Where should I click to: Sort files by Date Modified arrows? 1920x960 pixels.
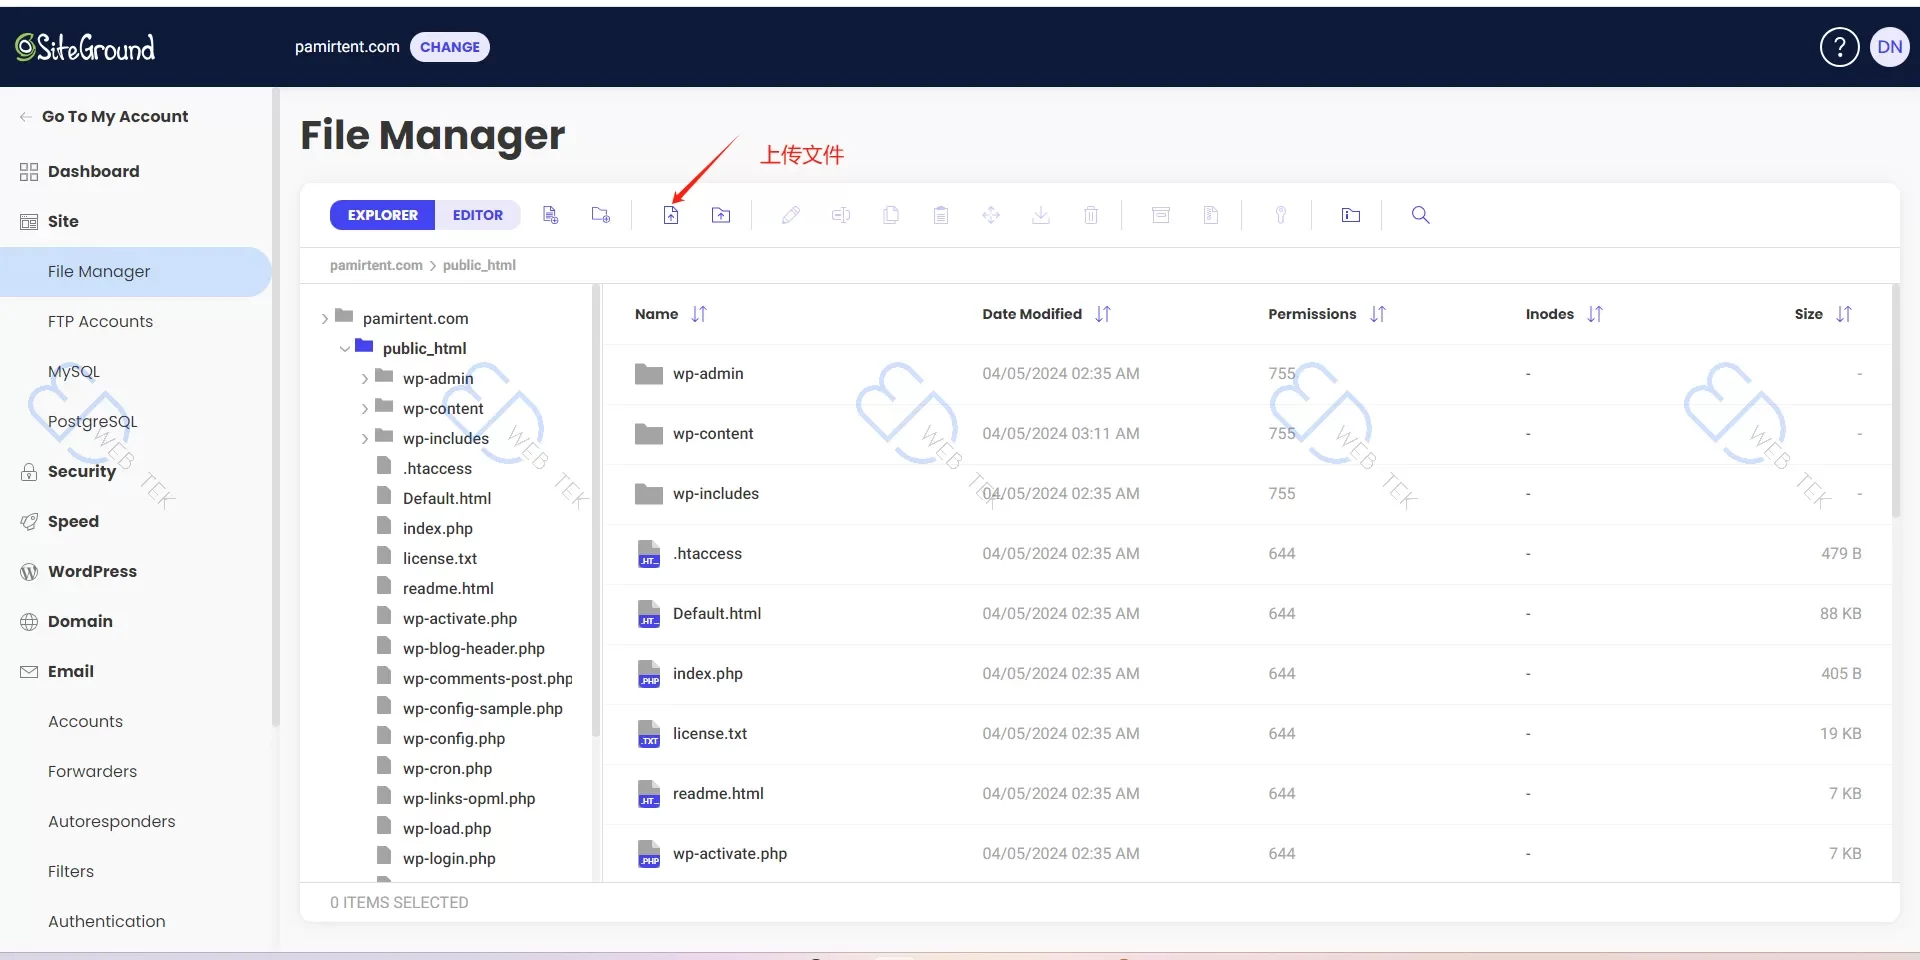pyautogui.click(x=1103, y=314)
